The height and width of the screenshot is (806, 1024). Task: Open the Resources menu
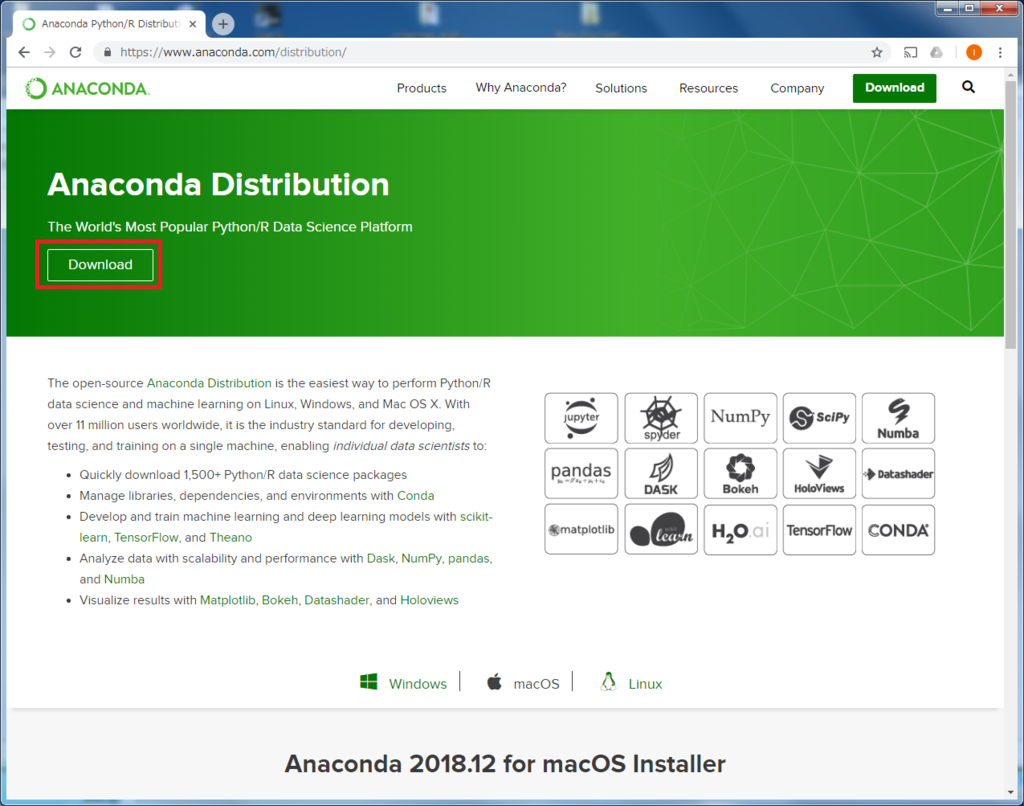click(x=708, y=88)
